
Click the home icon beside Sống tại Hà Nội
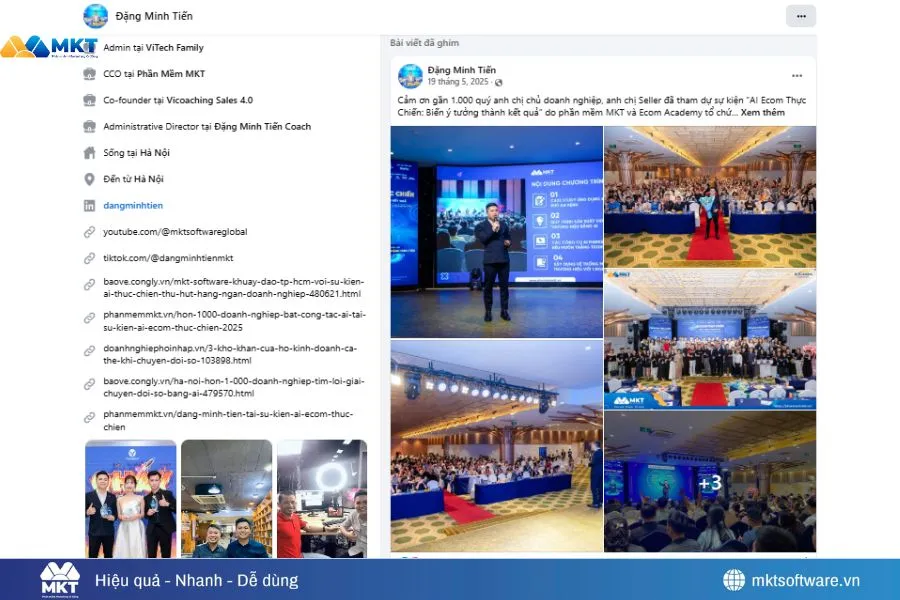click(x=89, y=153)
